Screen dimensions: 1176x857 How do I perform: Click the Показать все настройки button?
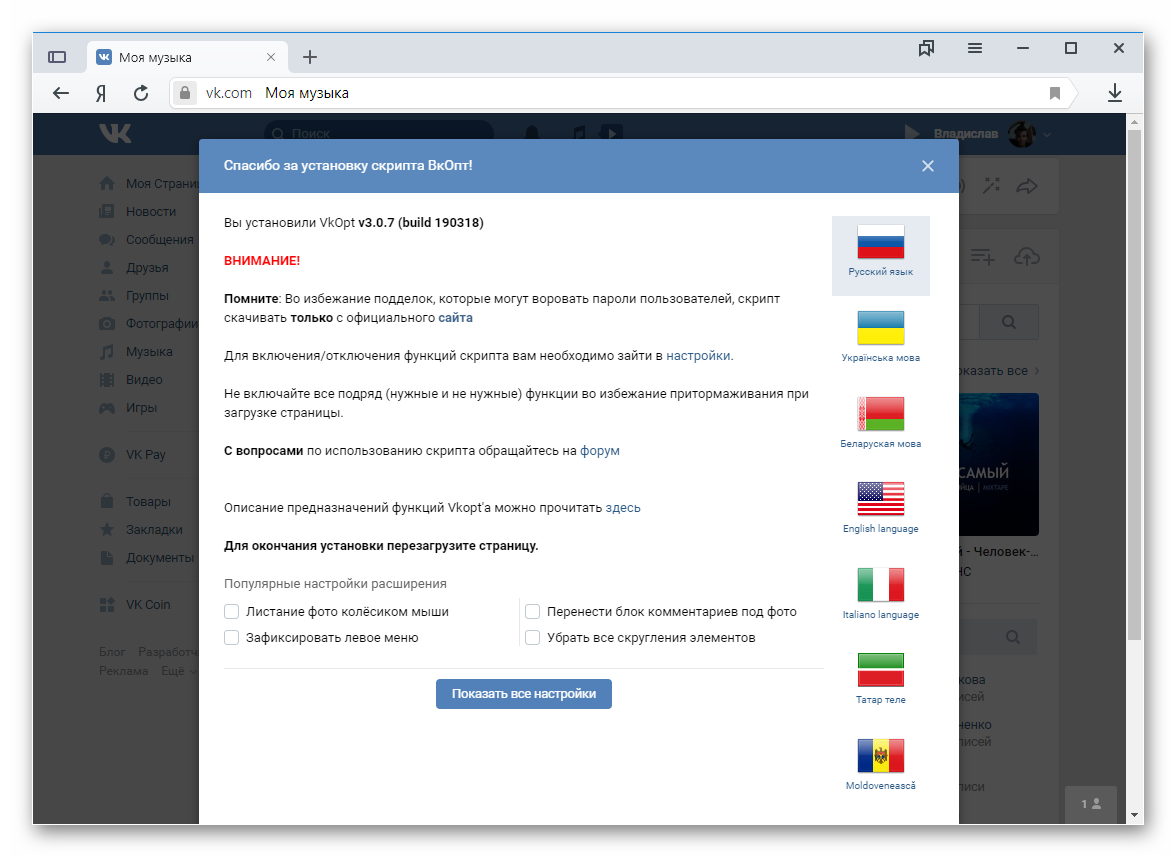coord(523,694)
